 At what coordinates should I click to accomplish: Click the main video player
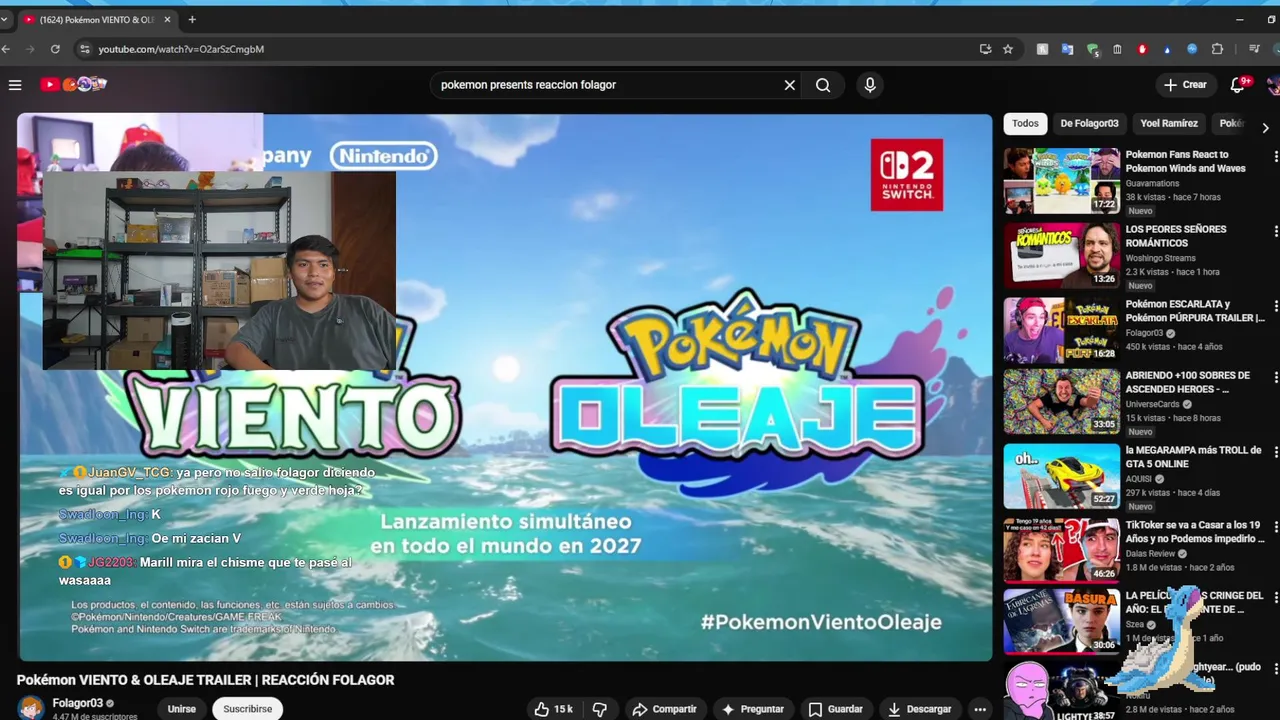(x=504, y=387)
